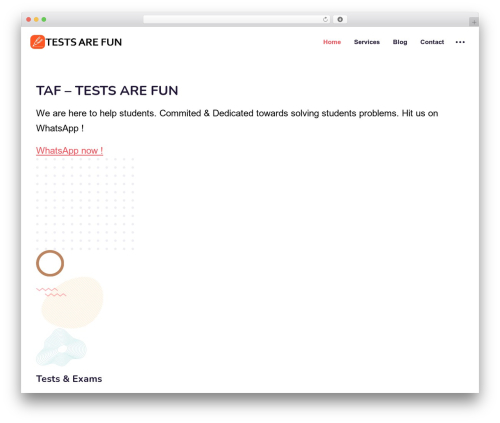Image resolution: width=500 pixels, height=423 pixels.
Task: Click paragraph starting 'We are here to help'
Action: pyautogui.click(x=237, y=120)
